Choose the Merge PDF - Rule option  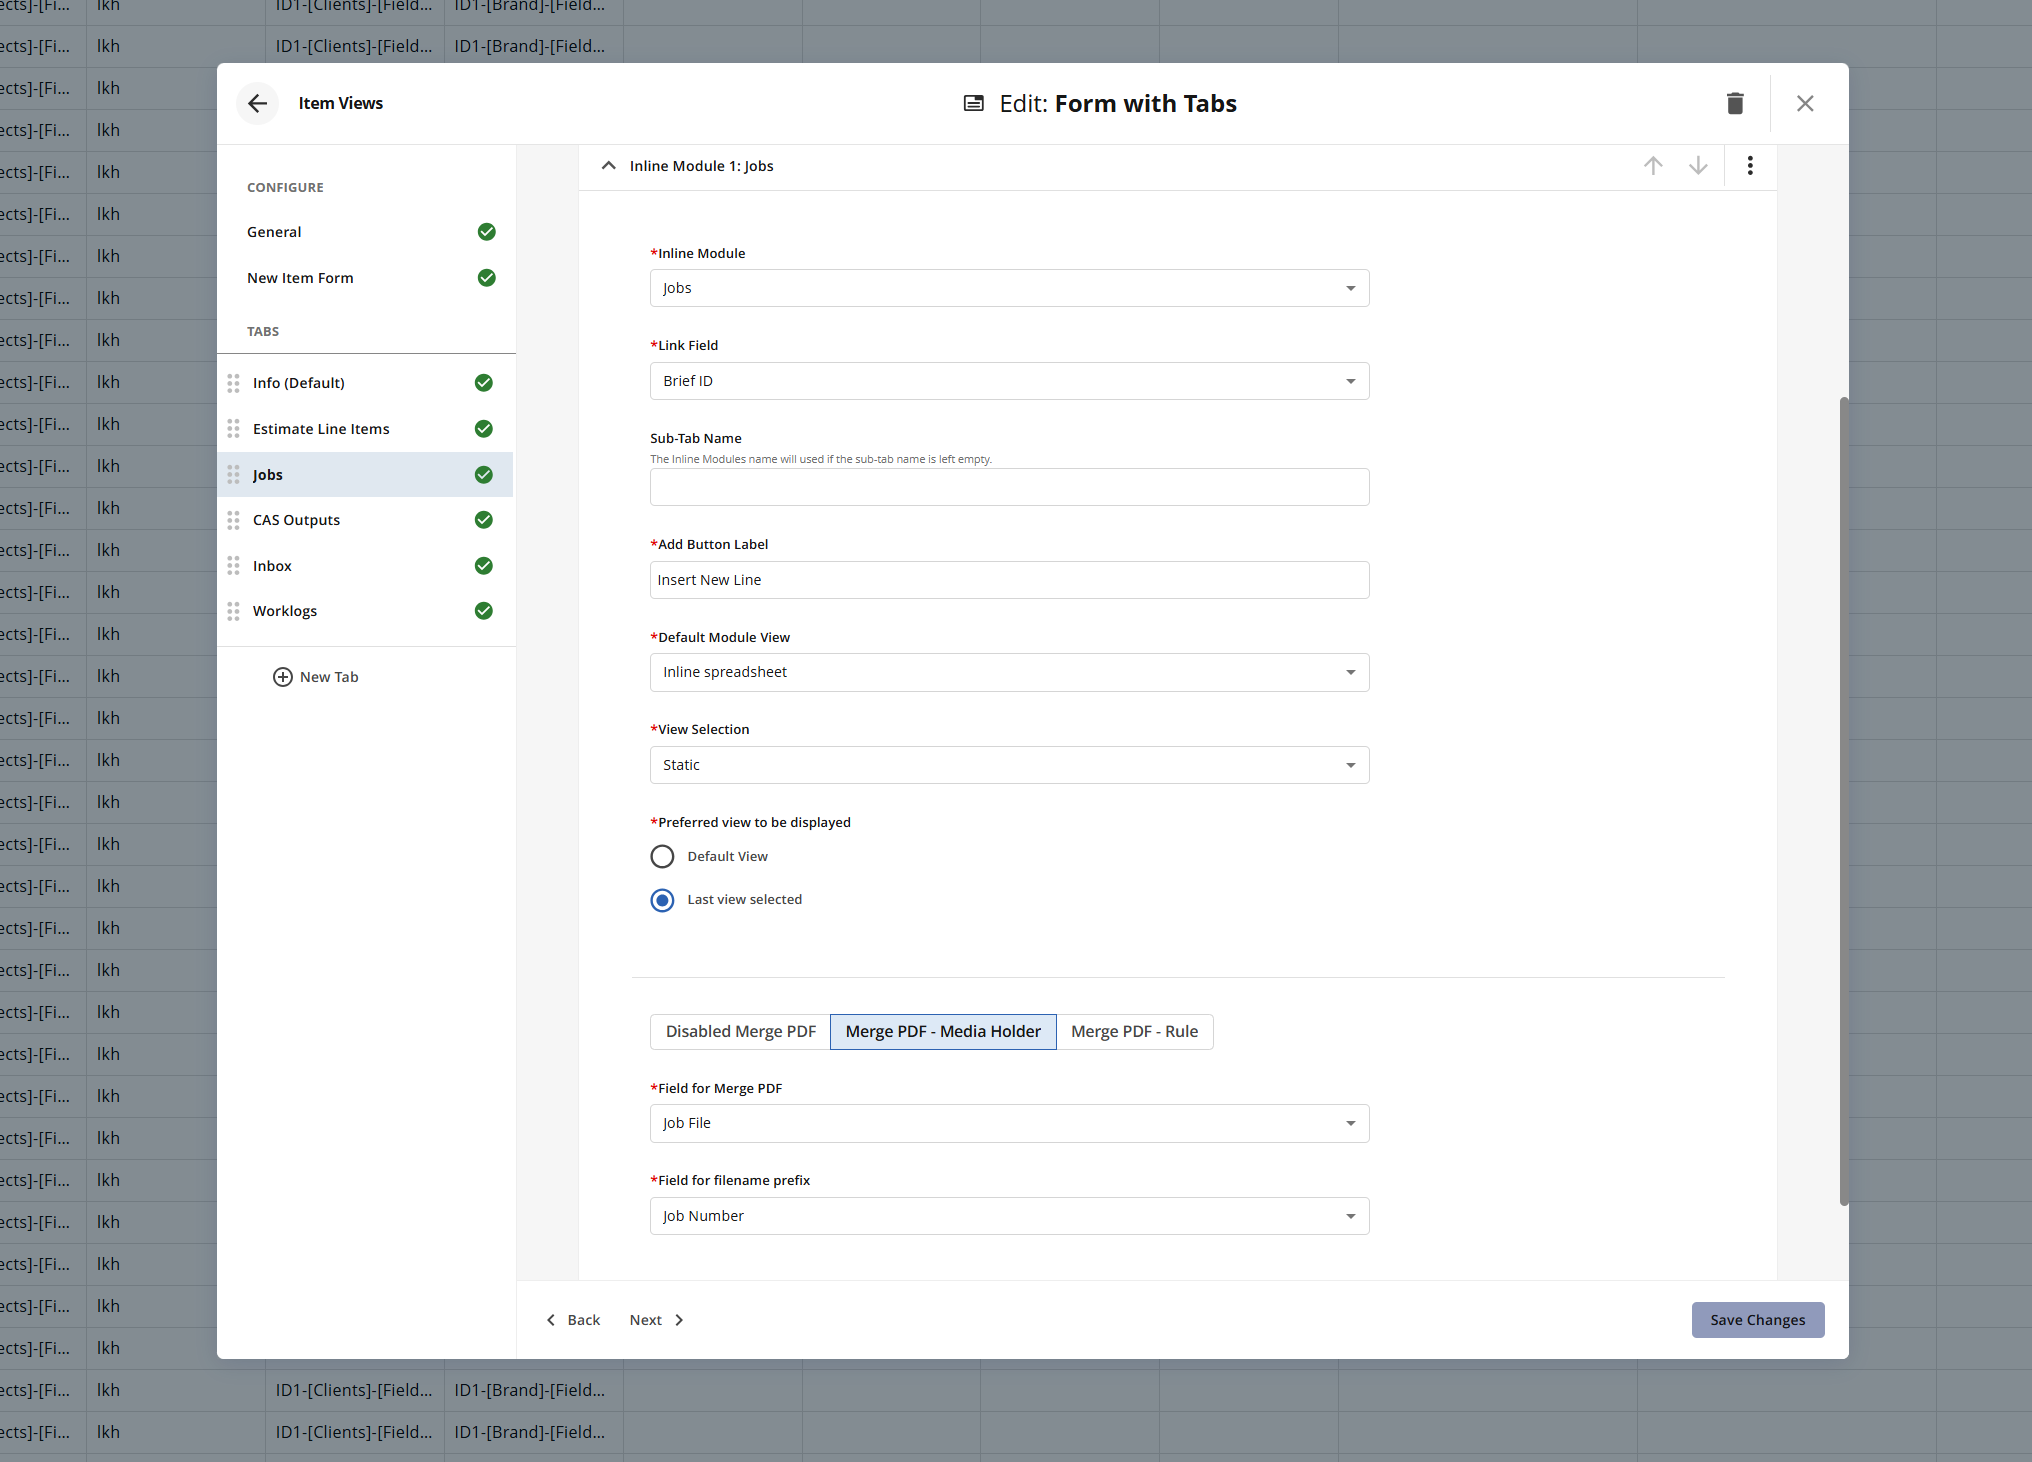(x=1134, y=1031)
